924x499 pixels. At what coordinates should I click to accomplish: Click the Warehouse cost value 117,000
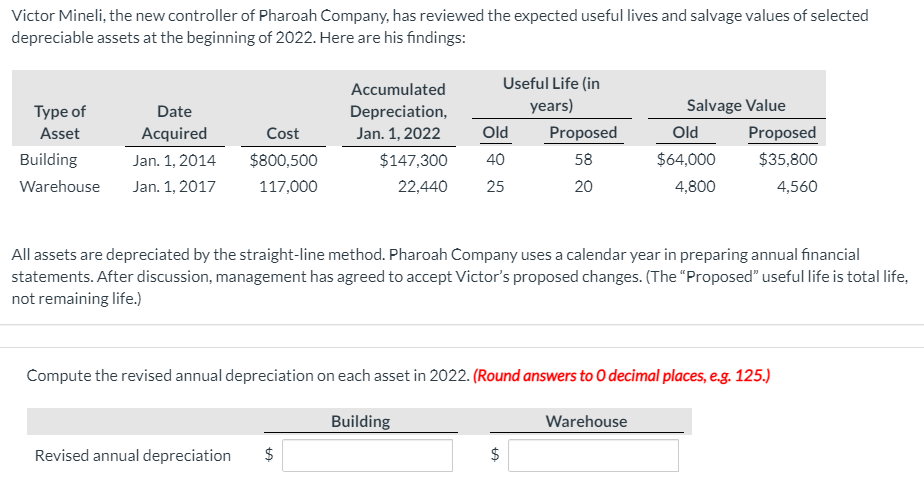tap(288, 186)
